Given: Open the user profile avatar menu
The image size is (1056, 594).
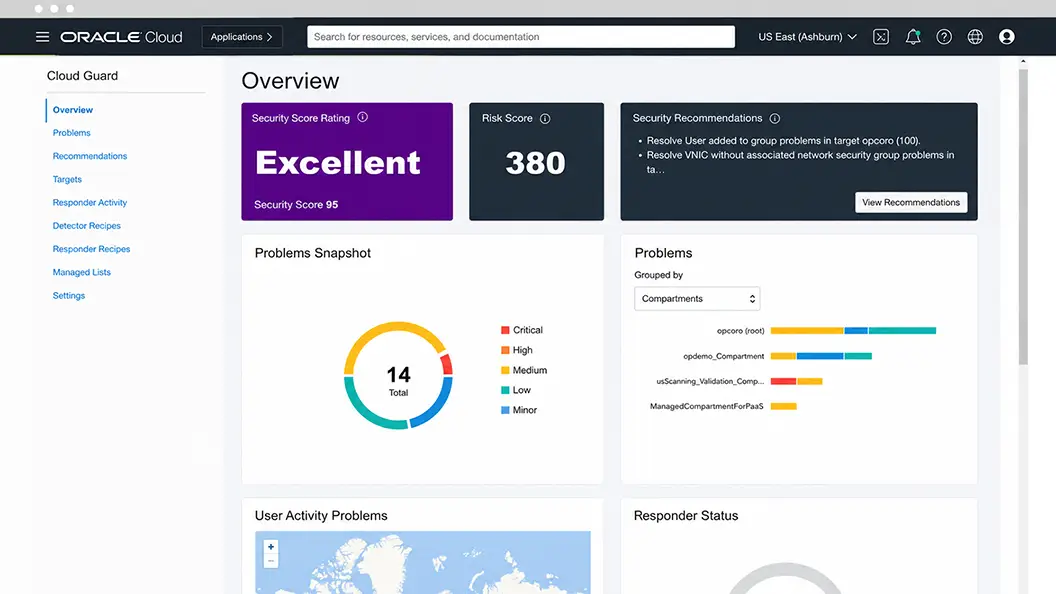Looking at the screenshot, I should click(x=1007, y=37).
